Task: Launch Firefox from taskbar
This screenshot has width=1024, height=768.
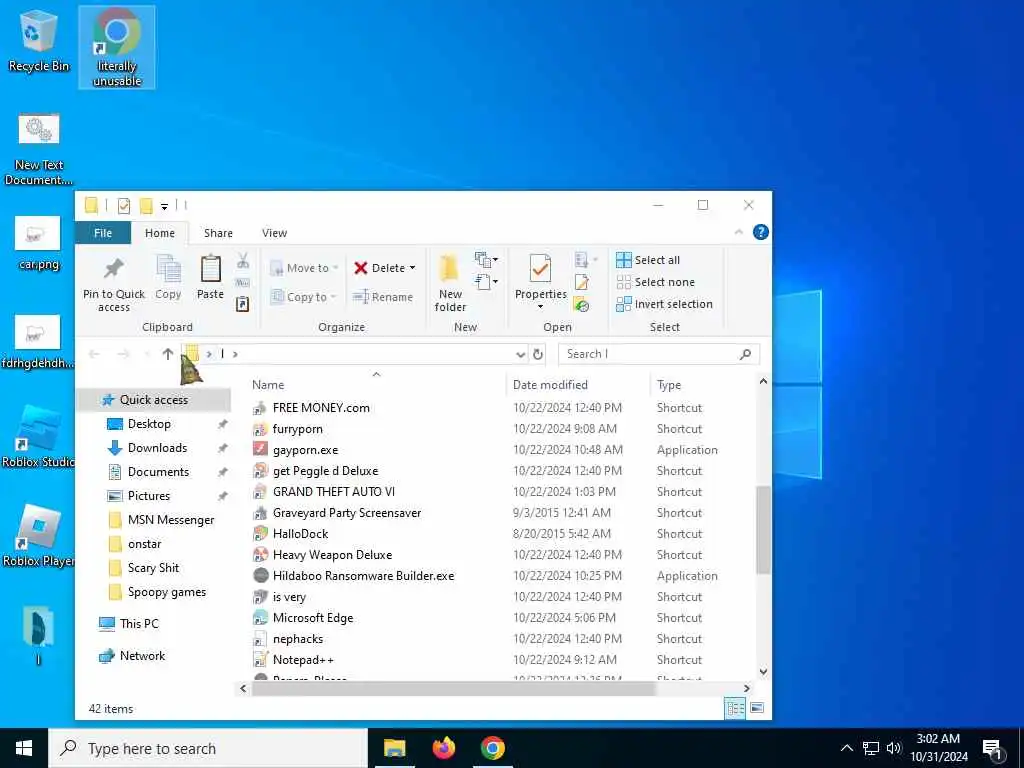Action: click(x=443, y=748)
